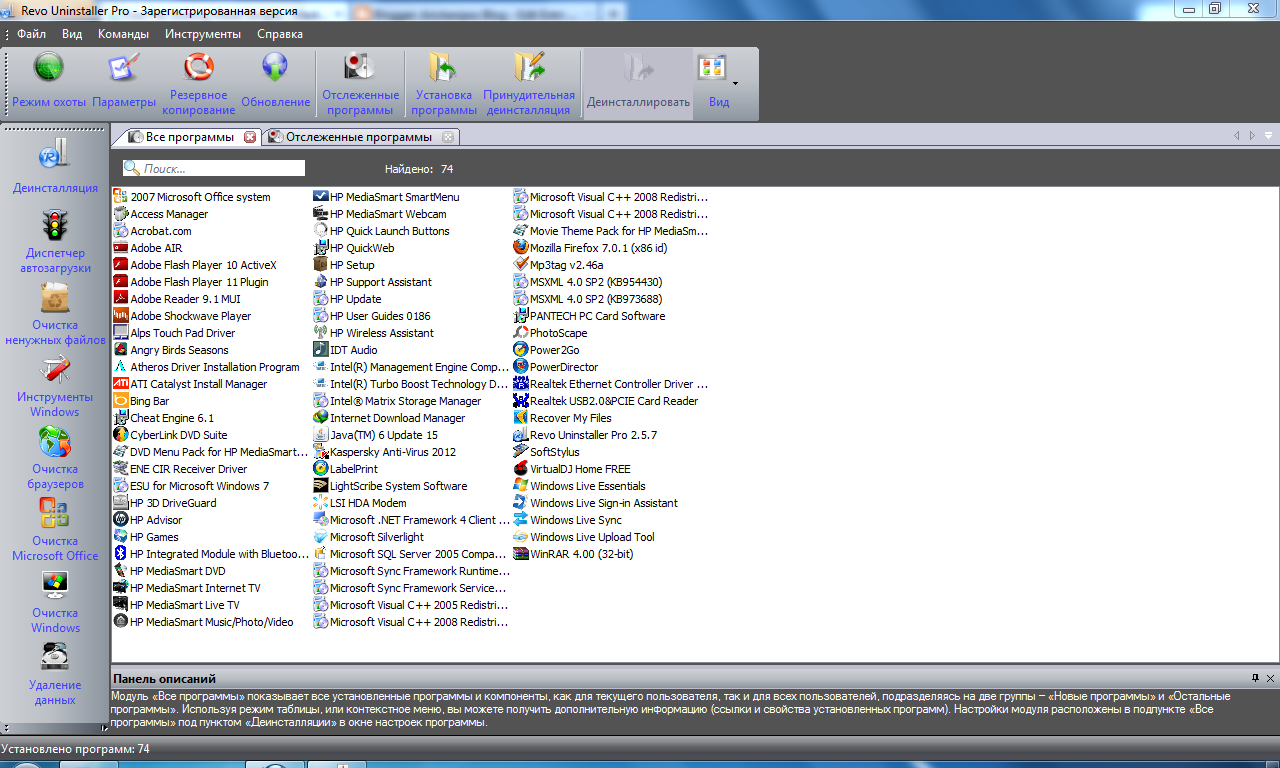The width and height of the screenshot is (1280, 768).
Task: Select the IDT Audio entry
Action: tap(346, 350)
